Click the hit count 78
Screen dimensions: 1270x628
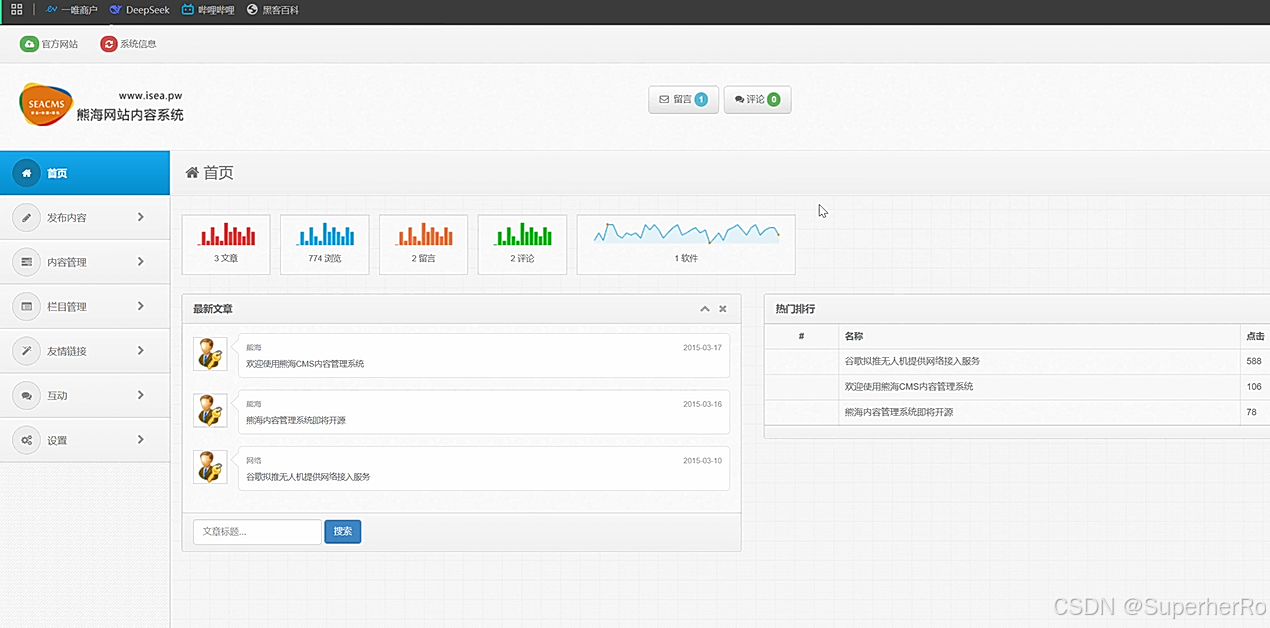click(x=1251, y=412)
